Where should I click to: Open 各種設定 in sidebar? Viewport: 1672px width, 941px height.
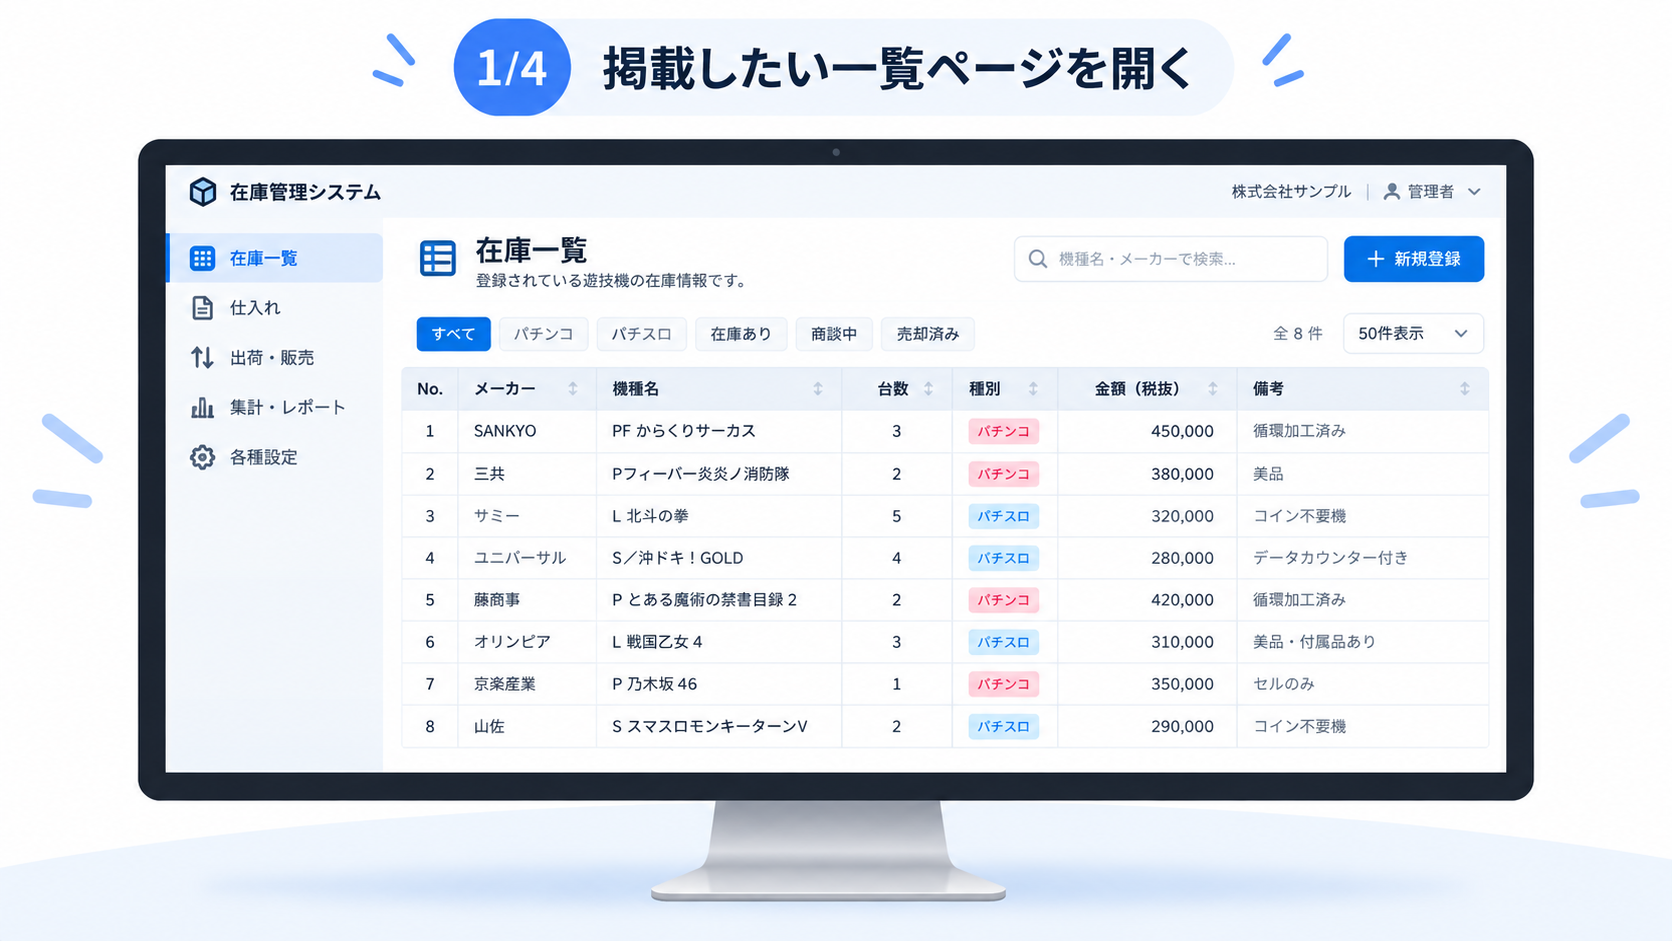[275, 457]
